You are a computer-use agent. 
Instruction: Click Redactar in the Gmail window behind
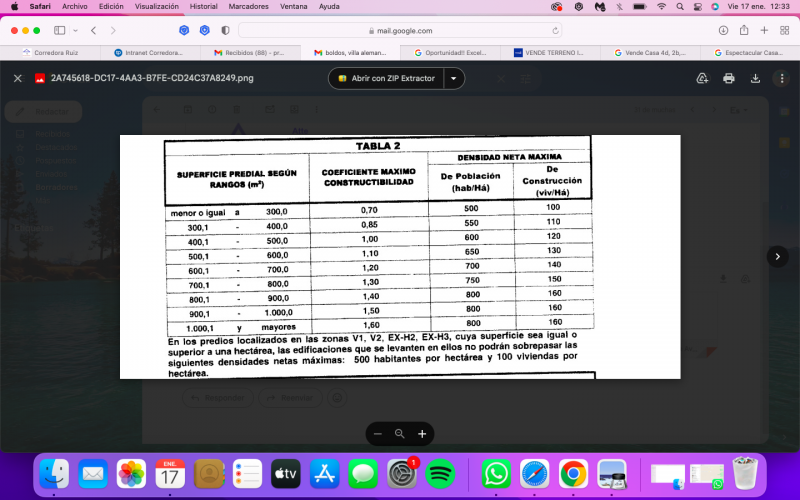pyautogui.click(x=43, y=112)
